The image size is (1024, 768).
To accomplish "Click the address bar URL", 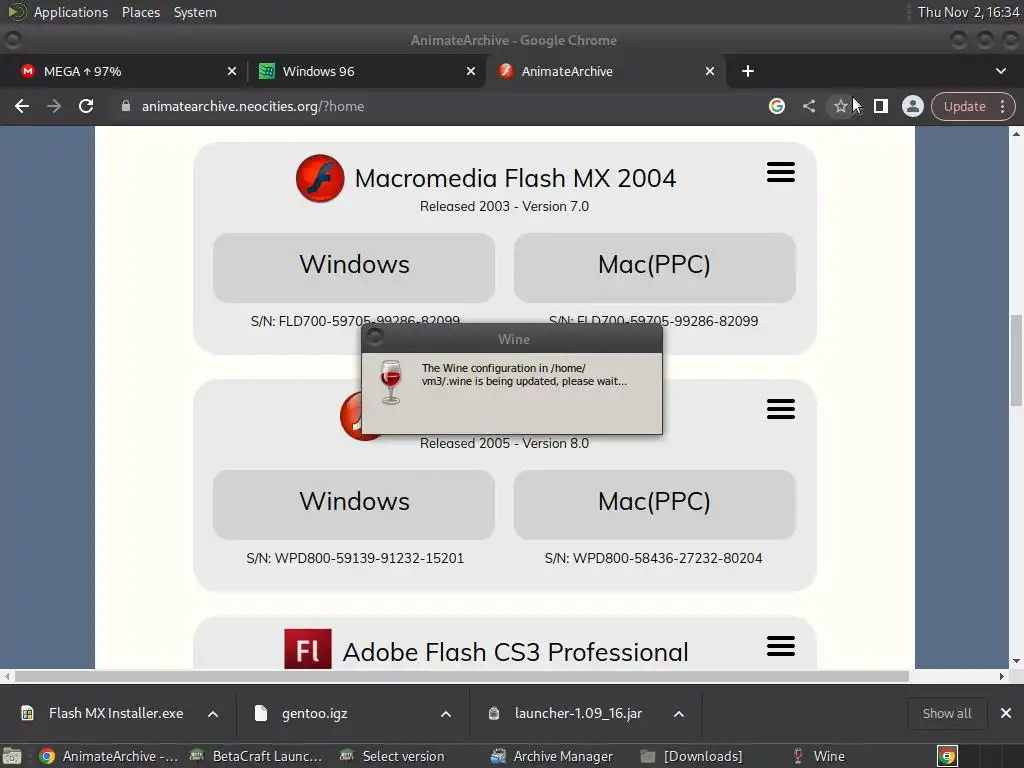I will (x=253, y=106).
